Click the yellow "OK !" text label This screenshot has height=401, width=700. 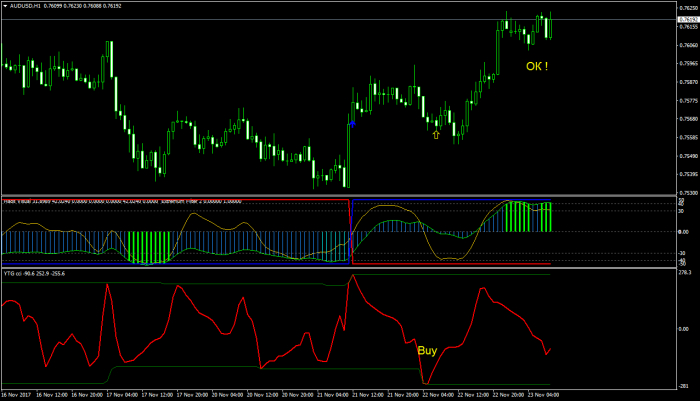pos(537,67)
